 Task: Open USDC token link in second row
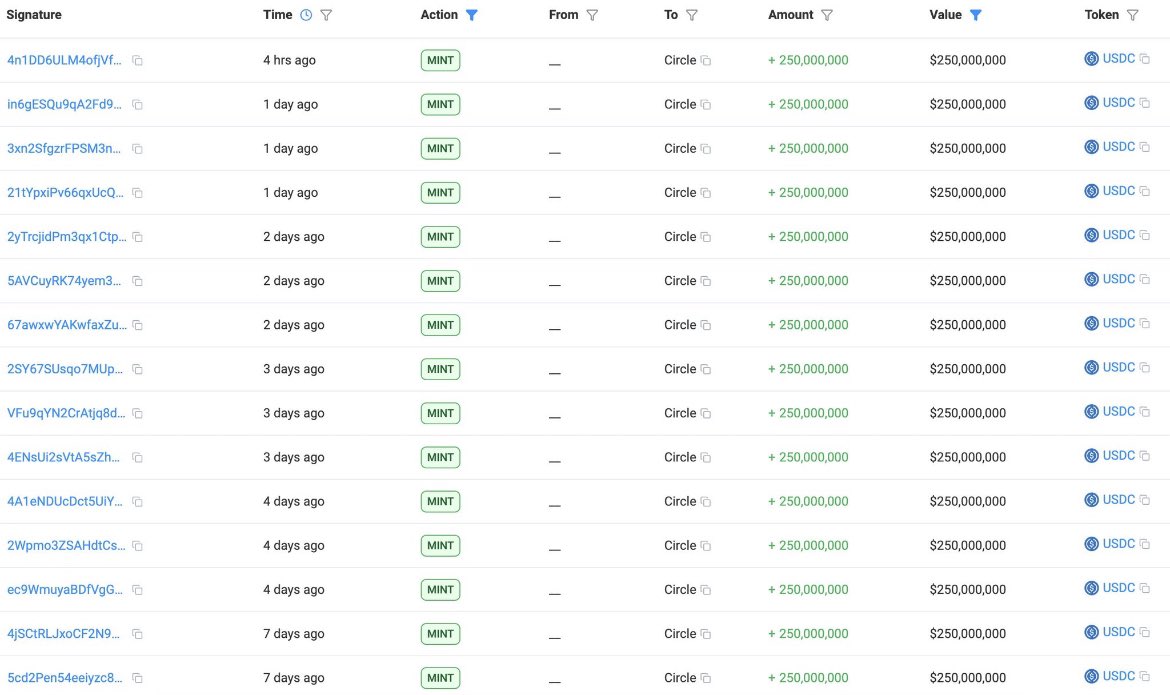1118,103
